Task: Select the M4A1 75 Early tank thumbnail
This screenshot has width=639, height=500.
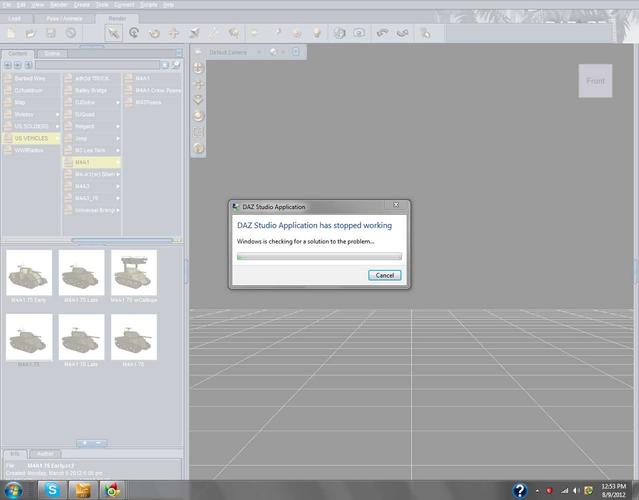Action: click(x=29, y=273)
